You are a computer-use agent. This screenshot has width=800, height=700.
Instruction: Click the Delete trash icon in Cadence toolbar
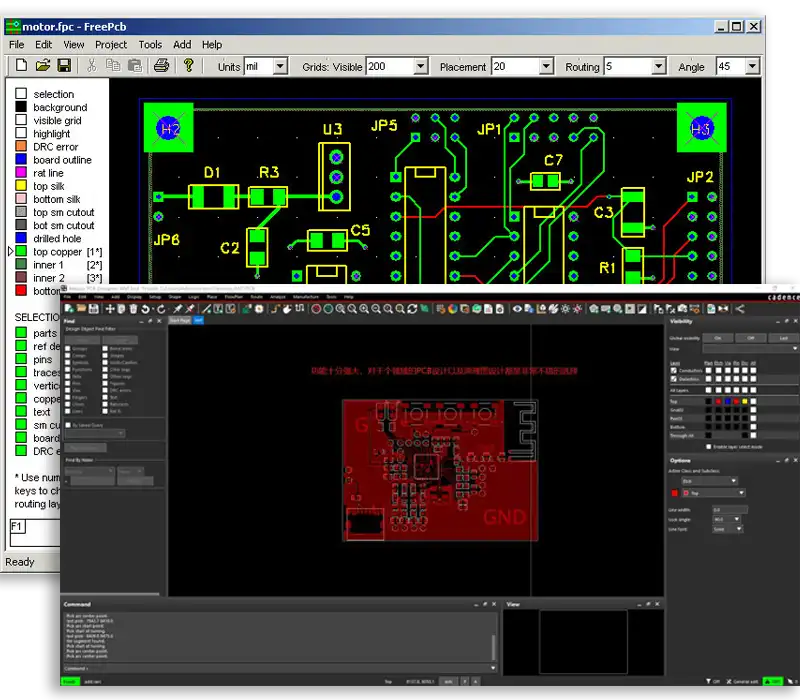click(x=134, y=309)
